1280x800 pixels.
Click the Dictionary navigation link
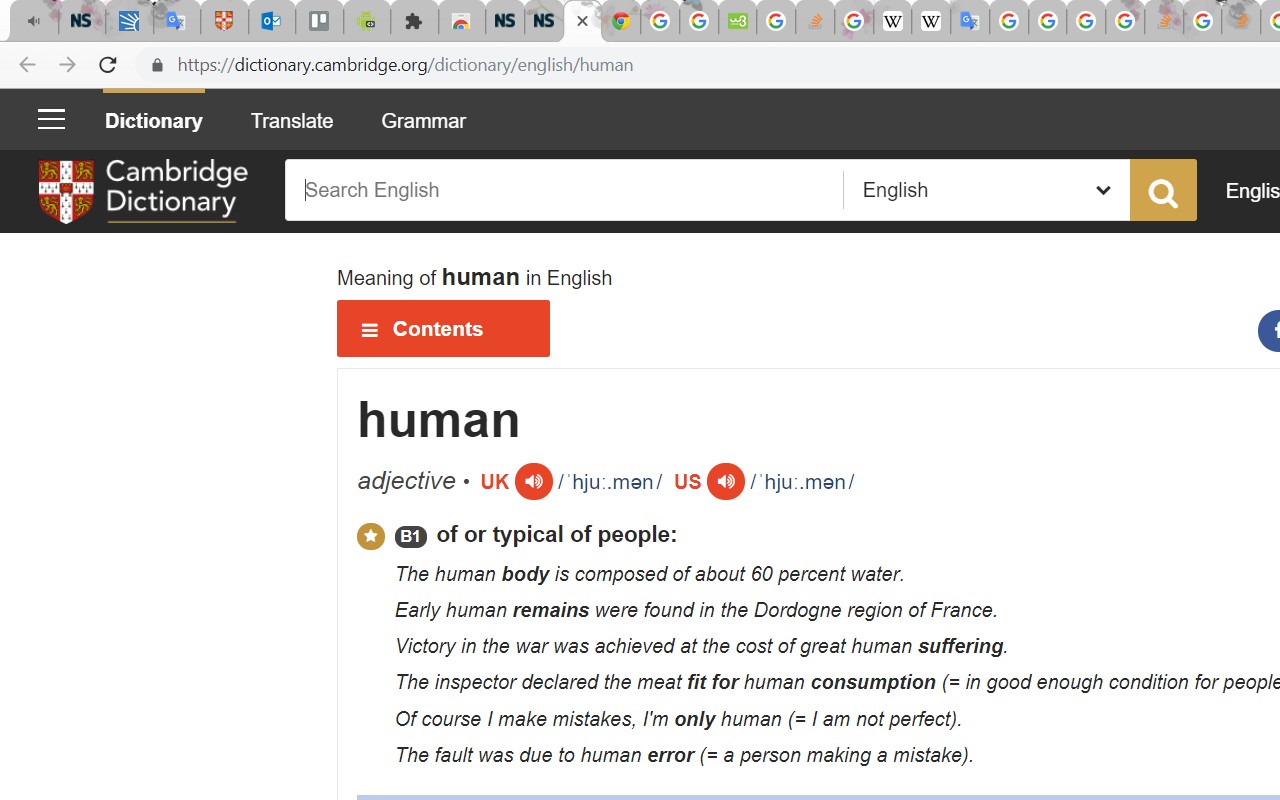(153, 120)
